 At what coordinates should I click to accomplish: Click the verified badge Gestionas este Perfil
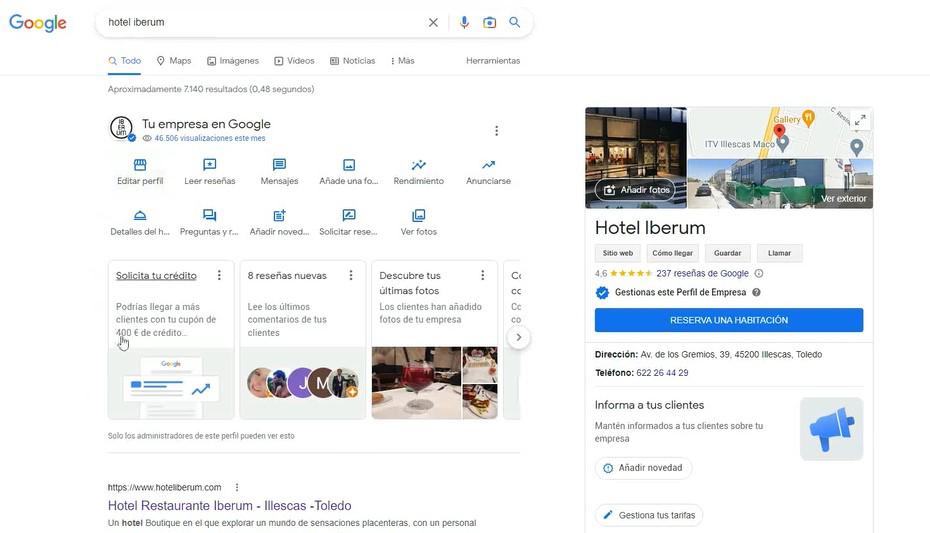pyautogui.click(x=602, y=292)
